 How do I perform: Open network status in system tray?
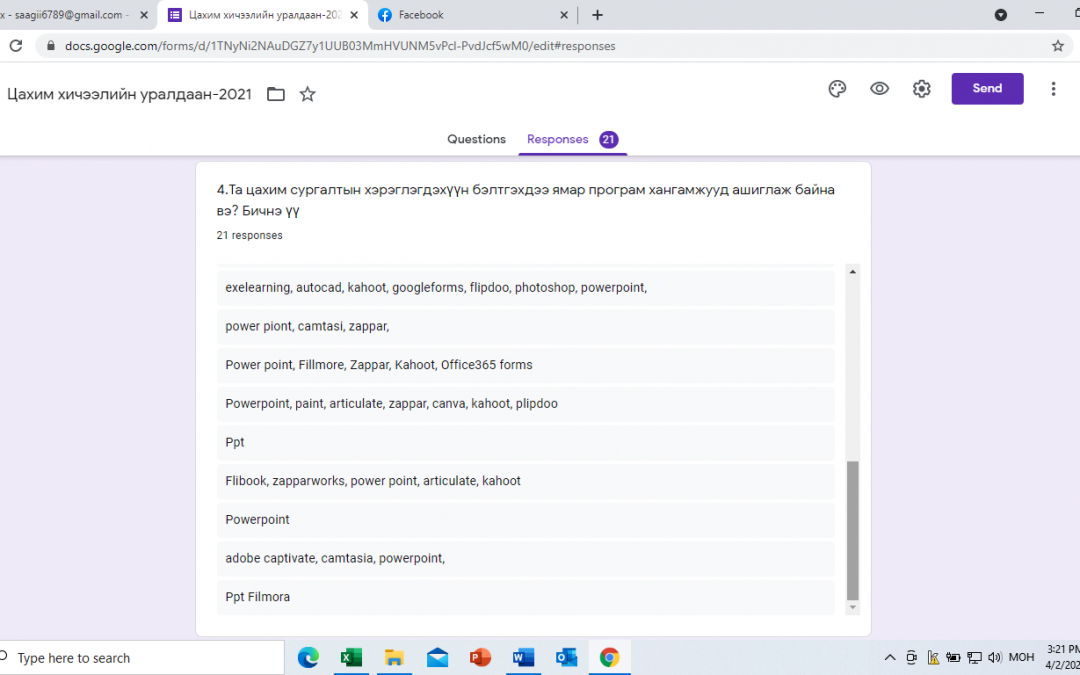tap(974, 658)
